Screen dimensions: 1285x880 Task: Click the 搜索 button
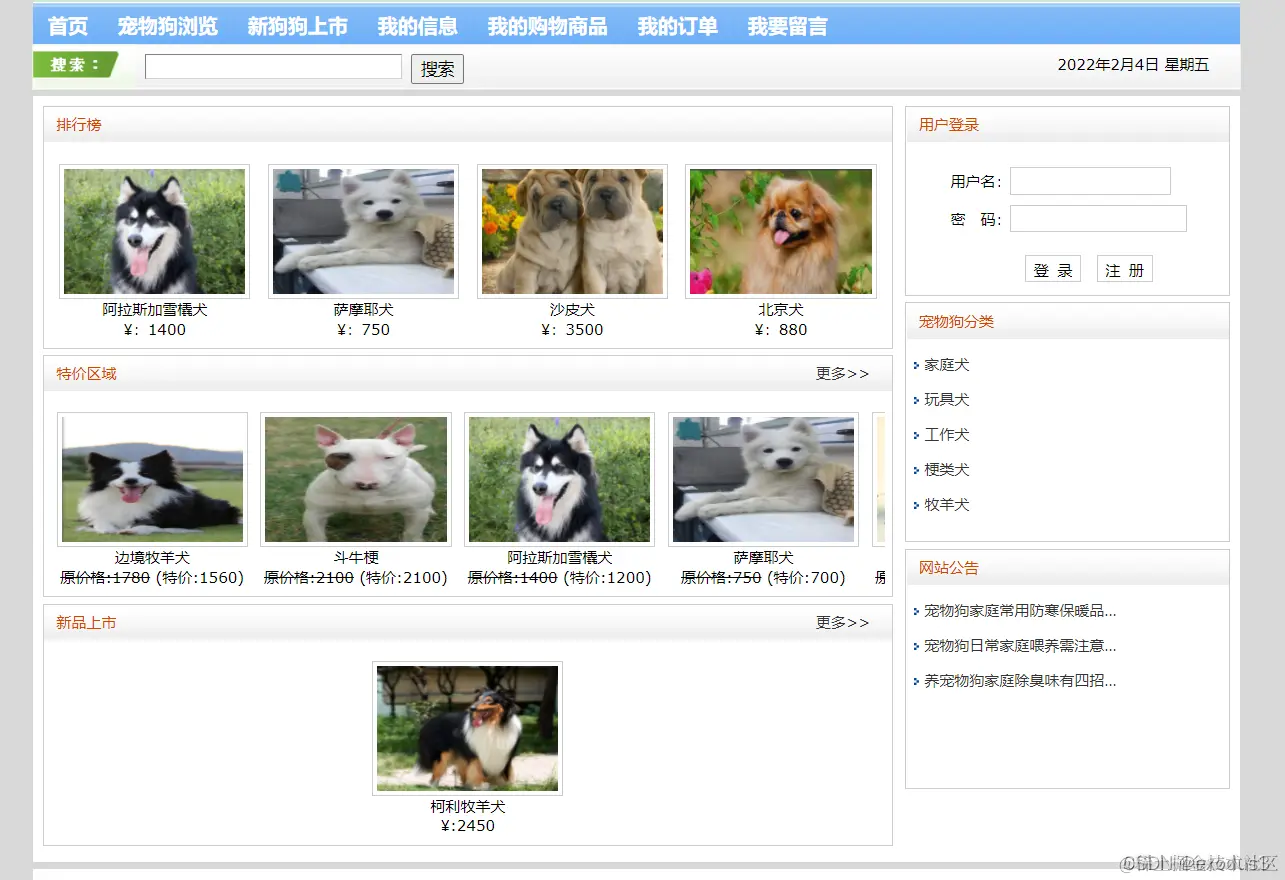point(437,68)
